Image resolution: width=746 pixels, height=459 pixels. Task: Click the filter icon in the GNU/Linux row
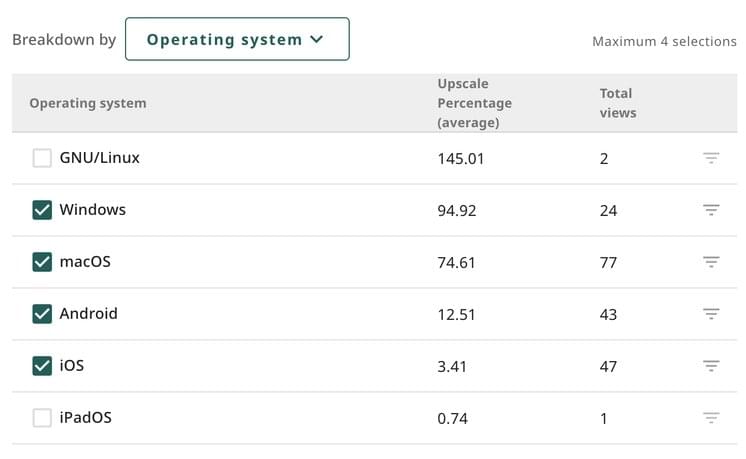tap(711, 158)
